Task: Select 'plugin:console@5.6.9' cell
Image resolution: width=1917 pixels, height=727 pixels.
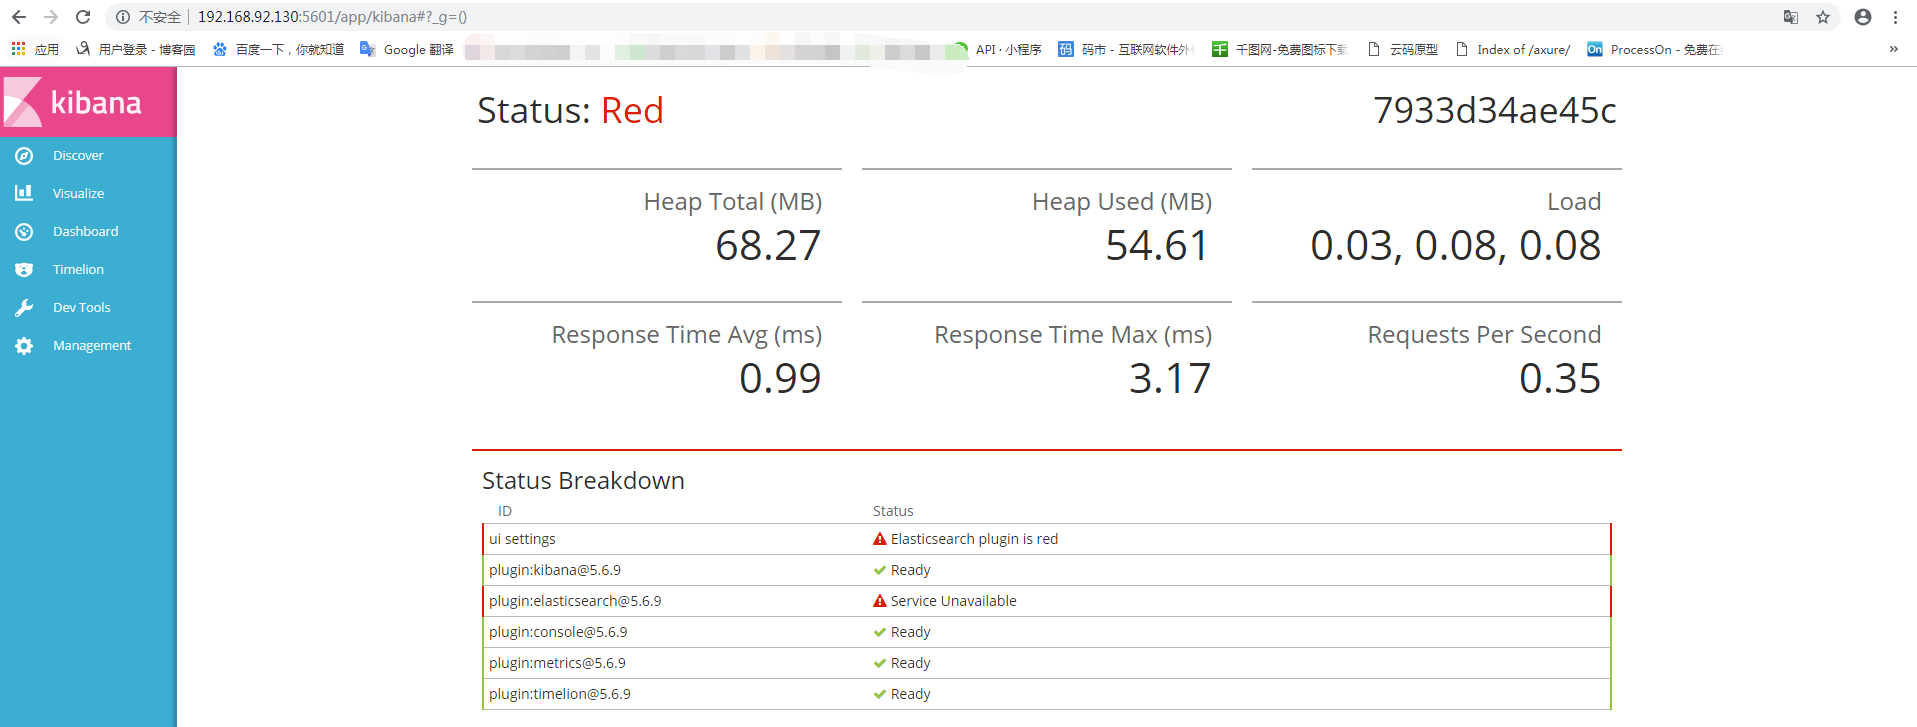Action: tap(558, 632)
